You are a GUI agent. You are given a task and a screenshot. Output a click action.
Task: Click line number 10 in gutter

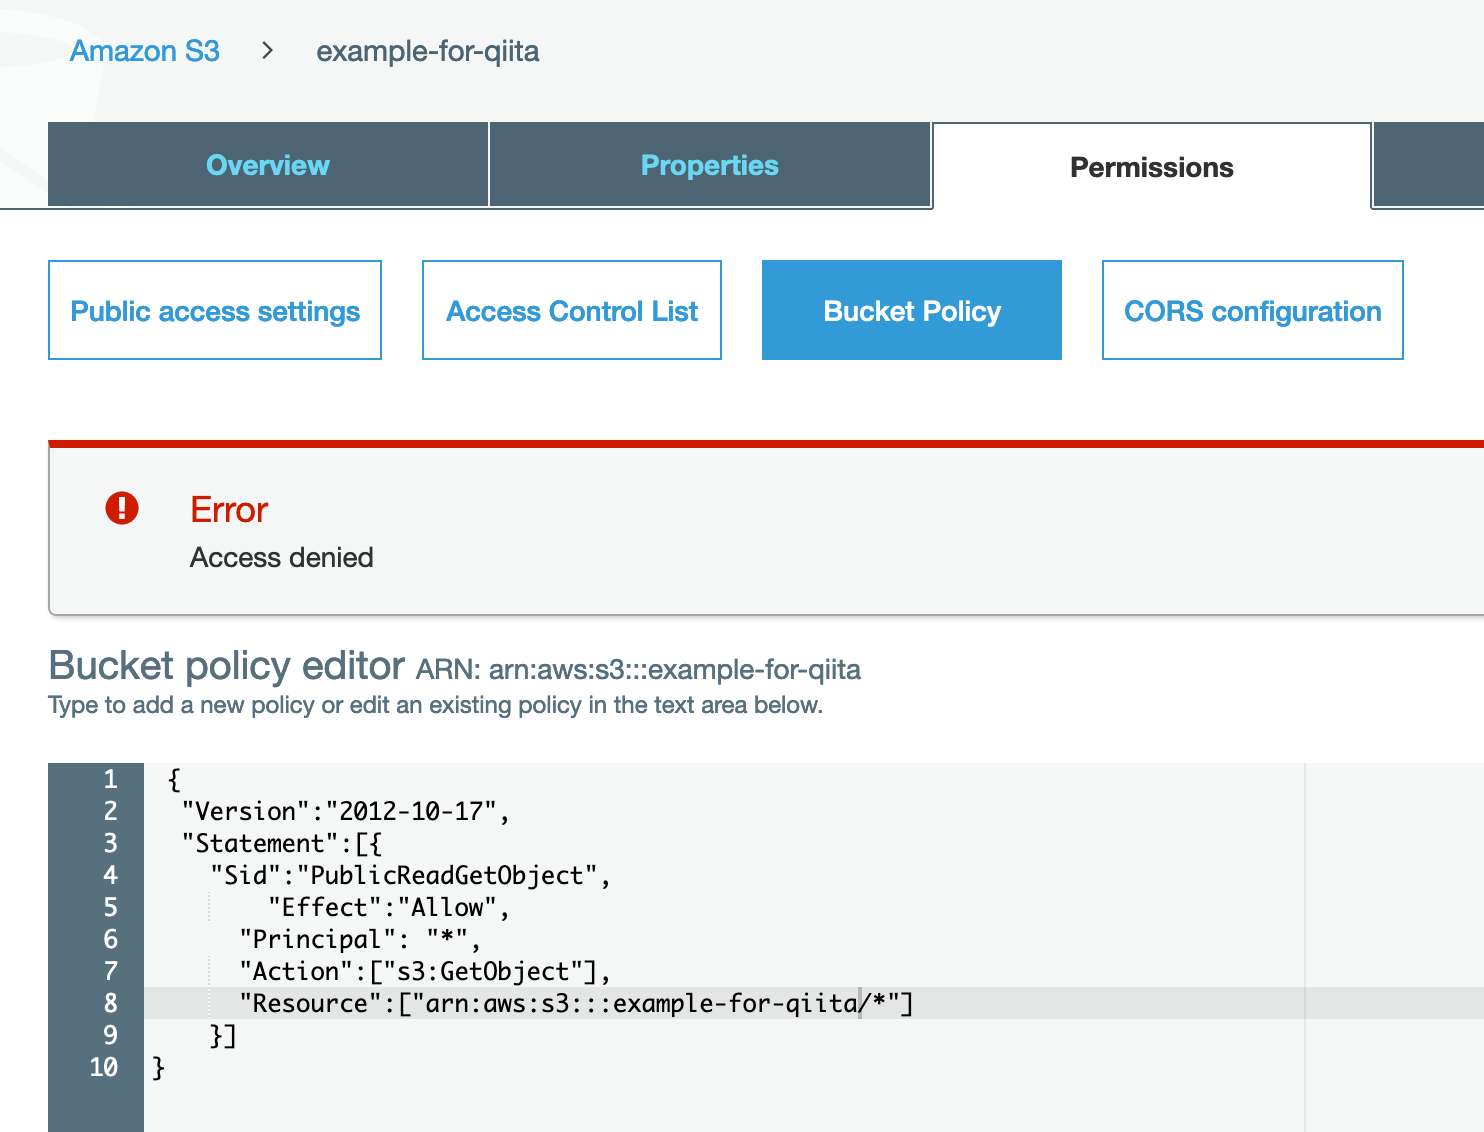tap(104, 1067)
